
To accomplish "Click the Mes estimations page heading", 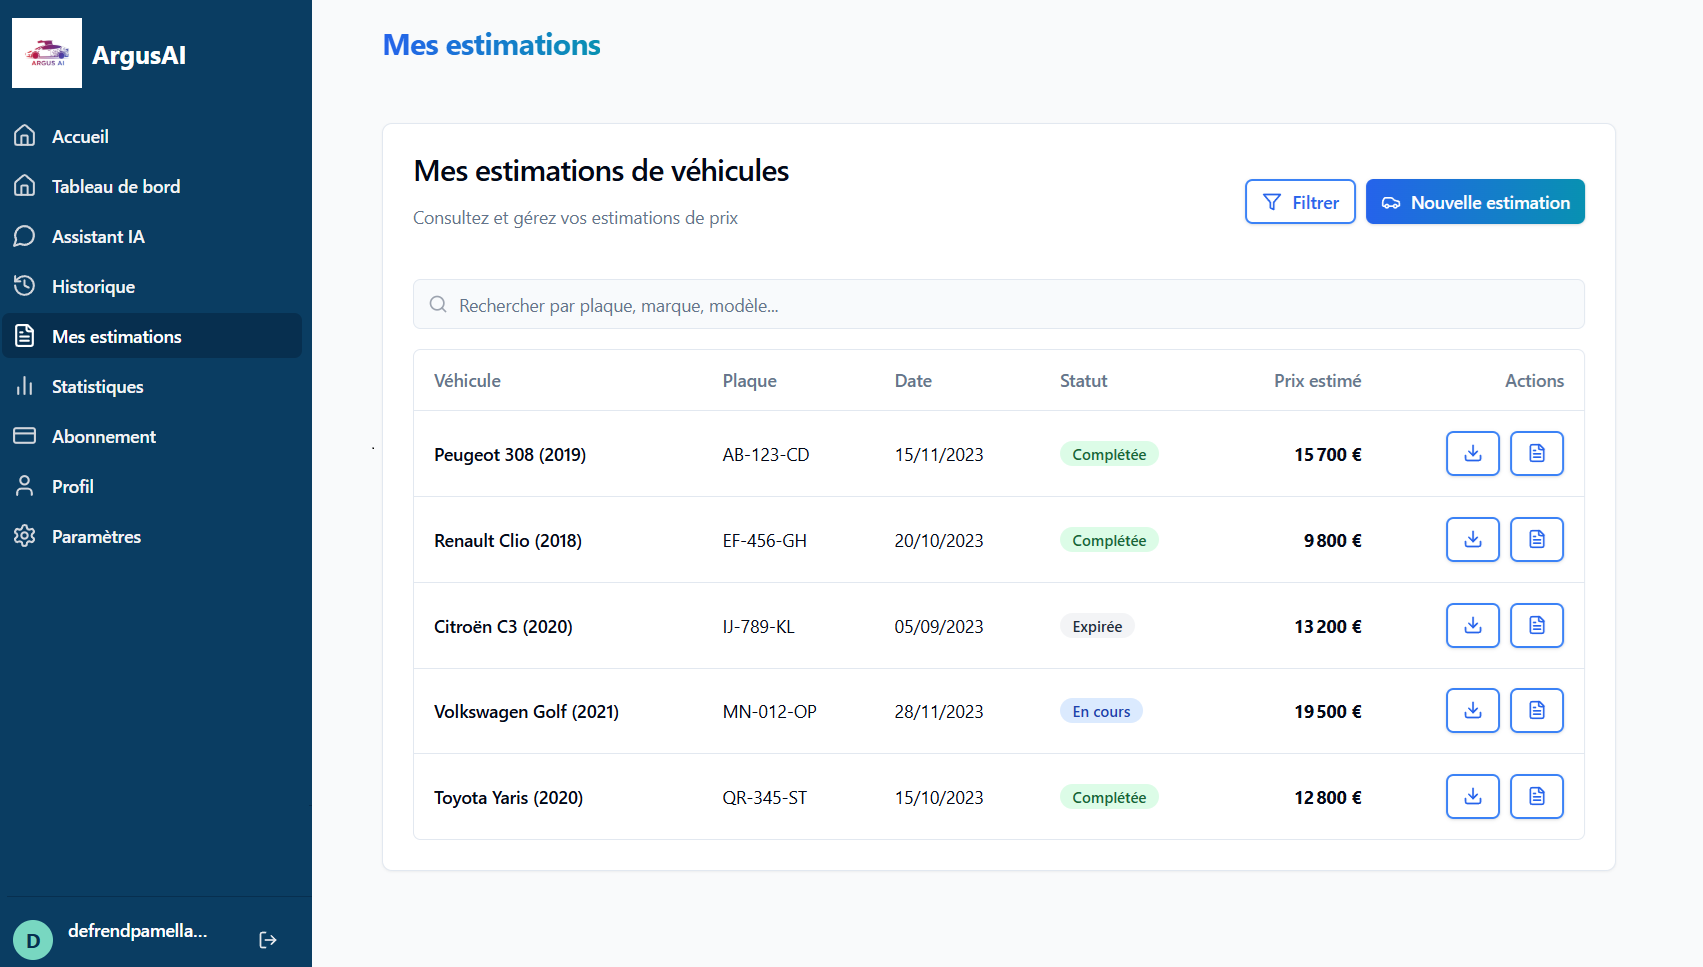I will 491,45.
